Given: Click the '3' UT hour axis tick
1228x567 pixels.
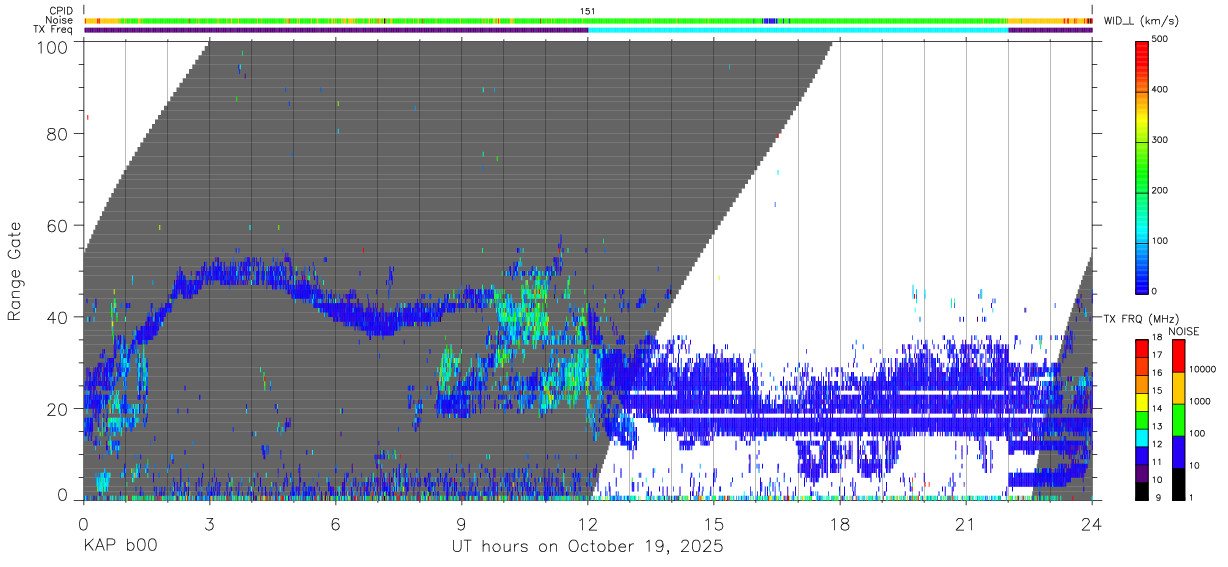Looking at the screenshot, I should pyautogui.click(x=209, y=524).
